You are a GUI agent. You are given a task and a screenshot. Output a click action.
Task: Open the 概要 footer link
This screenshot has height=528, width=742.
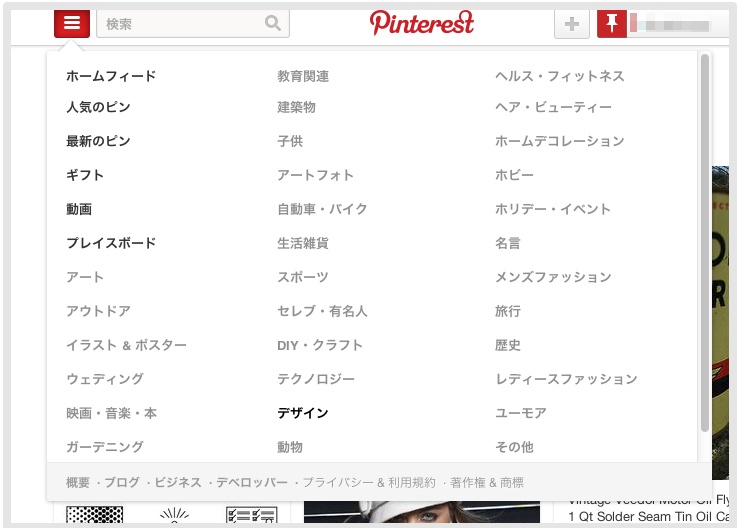78,483
